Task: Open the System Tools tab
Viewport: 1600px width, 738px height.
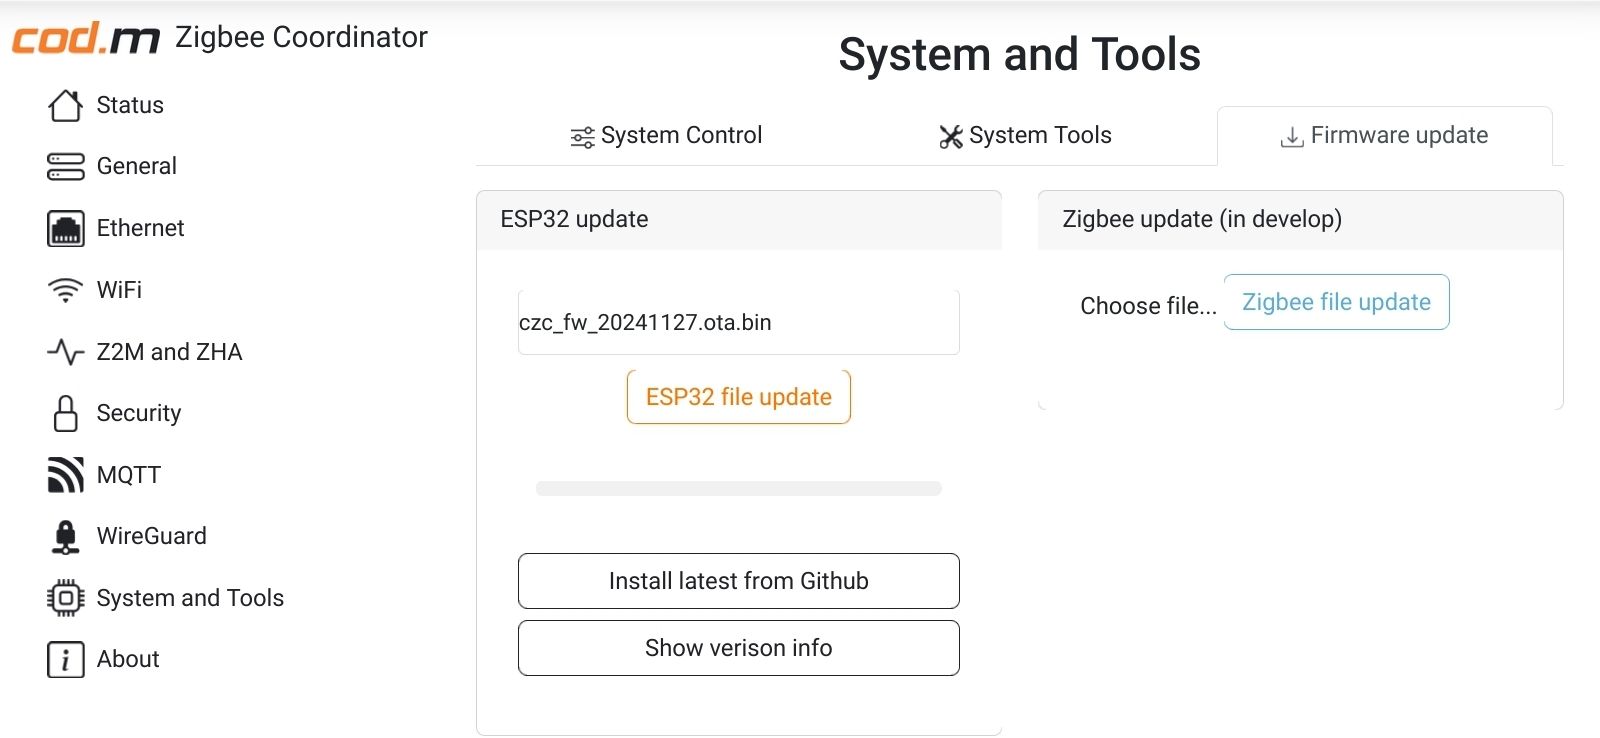Action: click(x=1025, y=136)
